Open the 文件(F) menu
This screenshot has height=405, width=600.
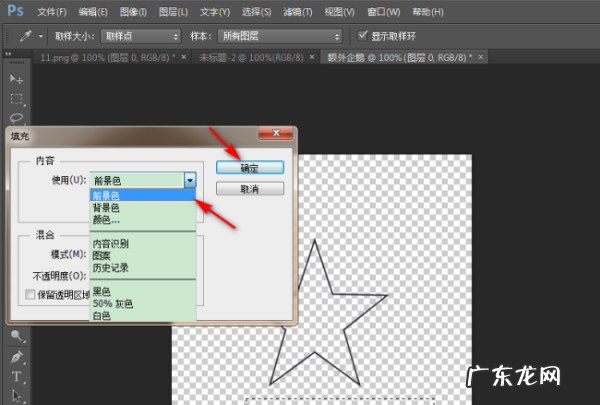[x=51, y=11]
